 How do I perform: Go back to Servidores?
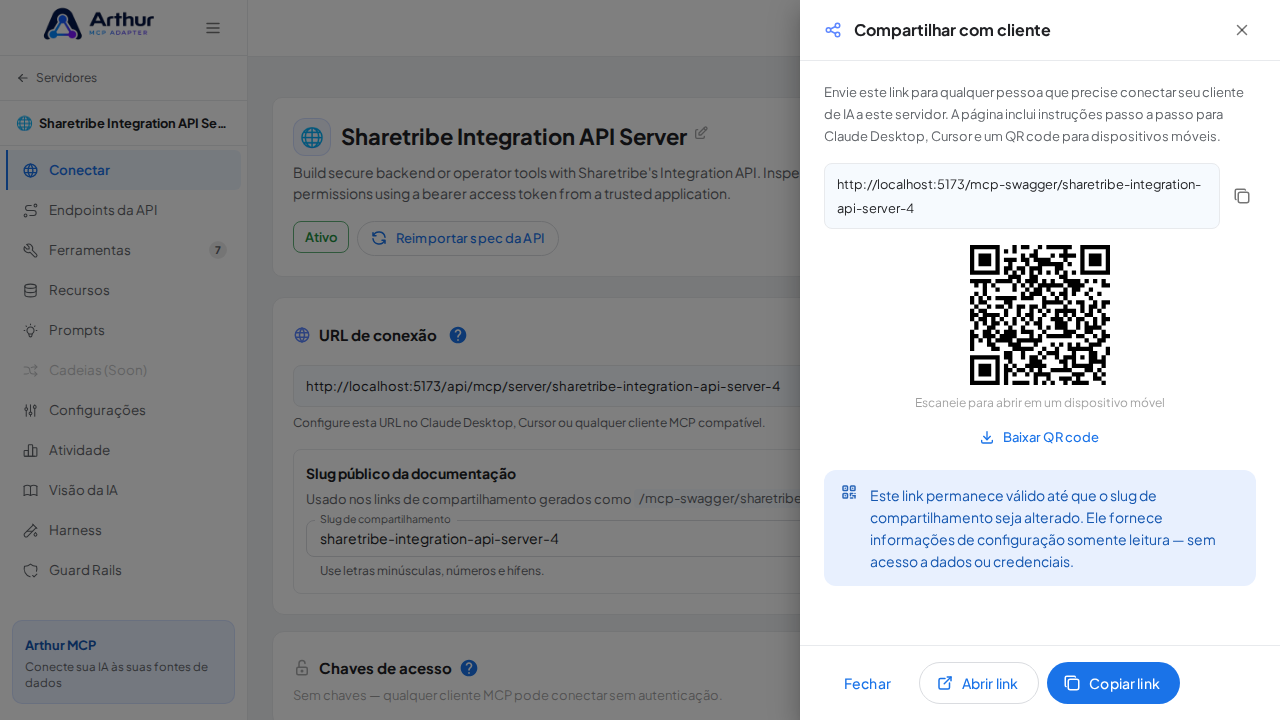tap(57, 78)
